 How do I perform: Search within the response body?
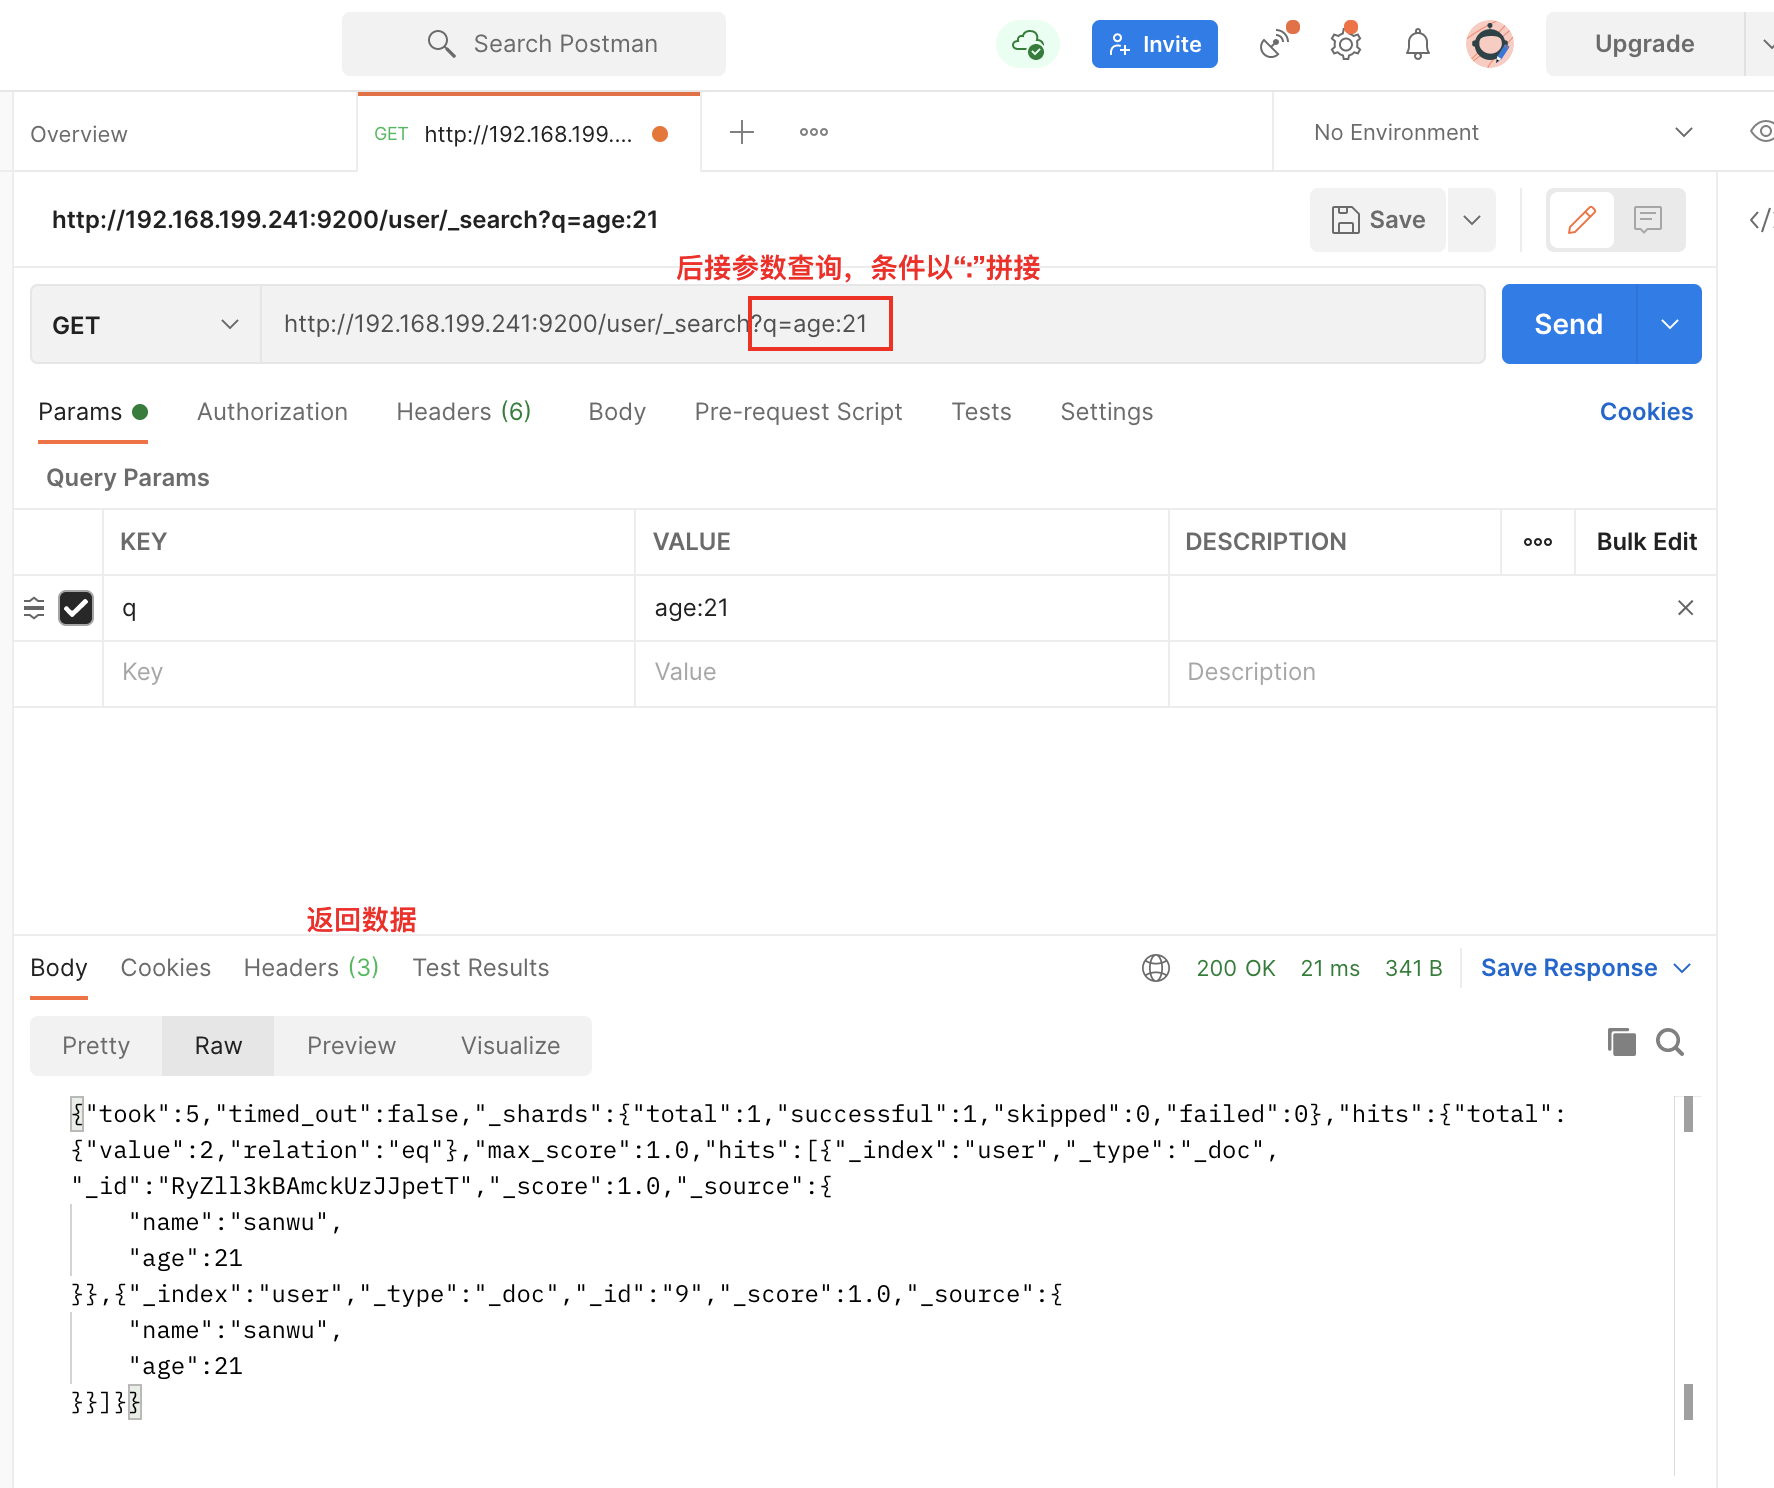(x=1670, y=1042)
